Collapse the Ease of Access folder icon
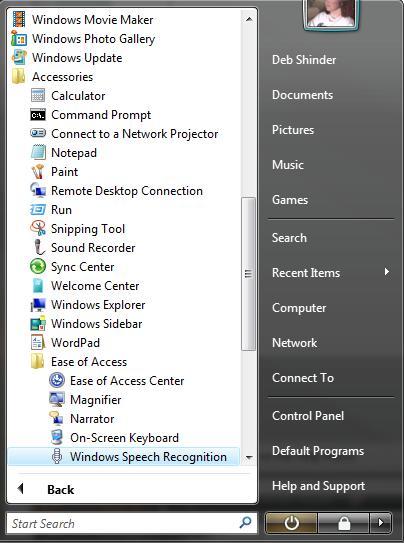This screenshot has height=543, width=404. (38, 361)
